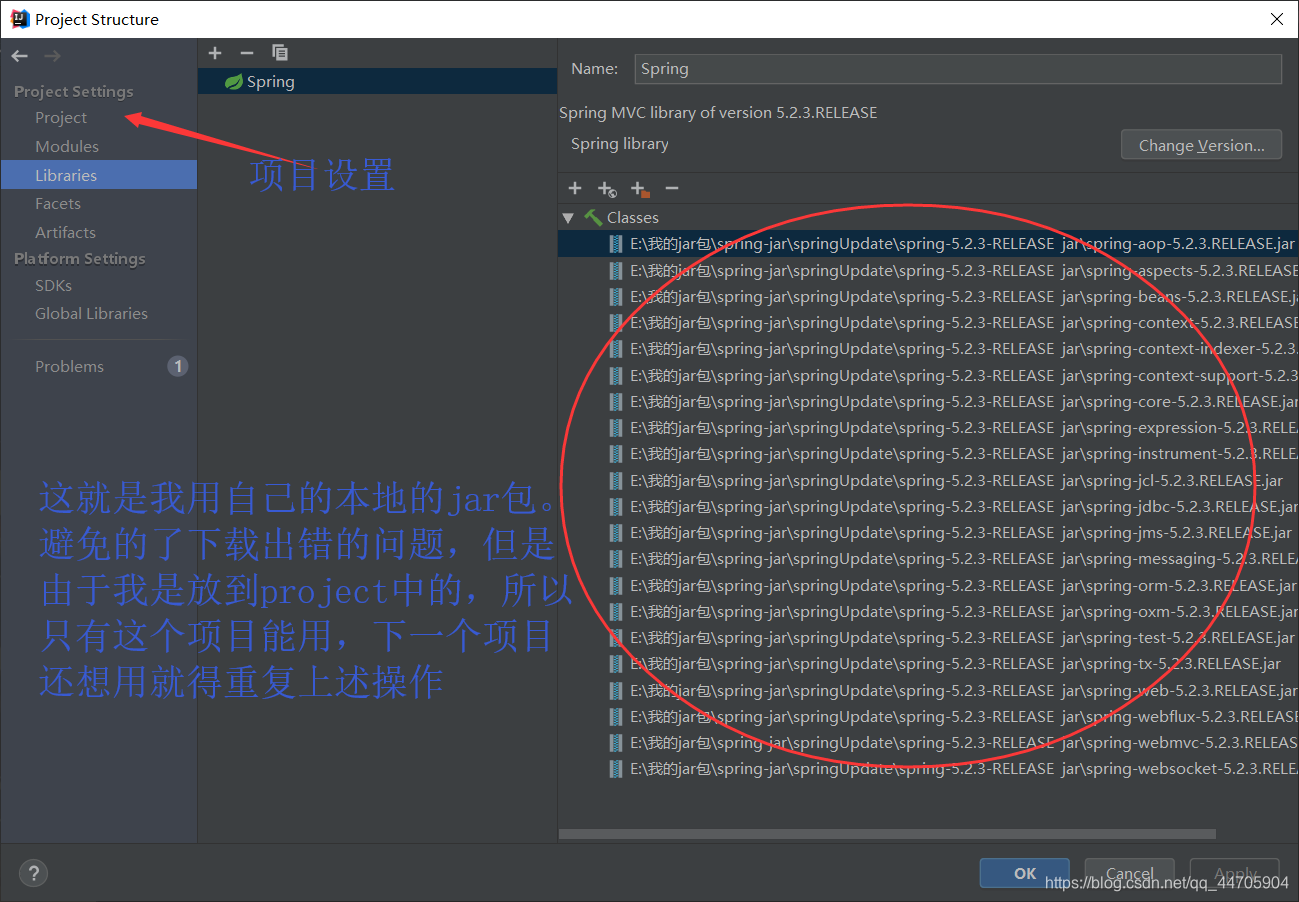Select spring-beans-5.2.3.RELEASE jar entry
The width and height of the screenshot is (1299, 902).
coord(928,296)
